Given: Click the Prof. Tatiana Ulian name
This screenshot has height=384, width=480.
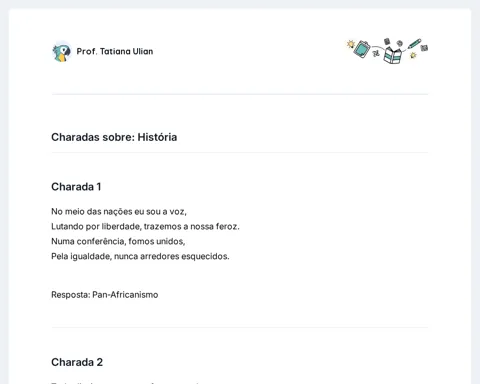Looking at the screenshot, I should click(115, 51).
